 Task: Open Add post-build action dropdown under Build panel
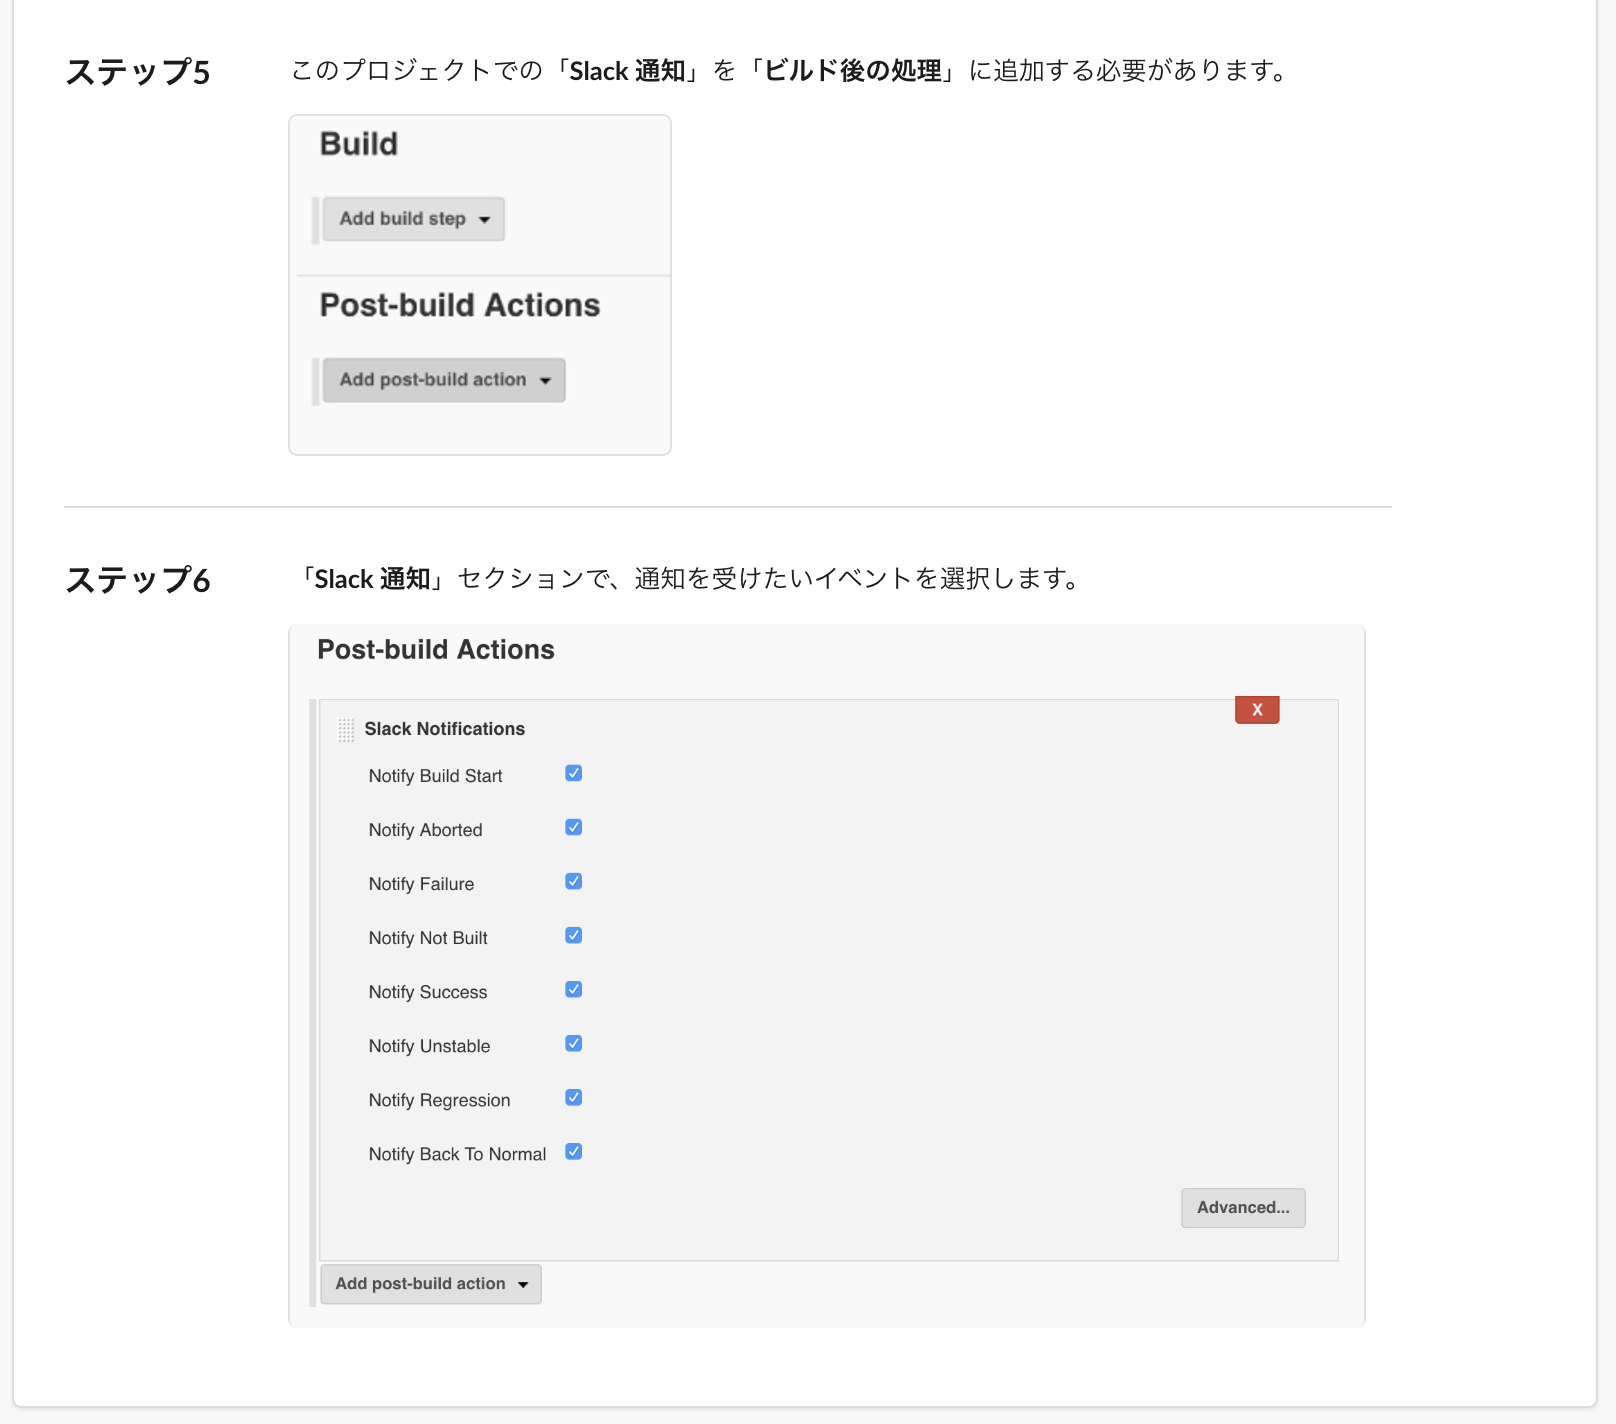point(444,380)
